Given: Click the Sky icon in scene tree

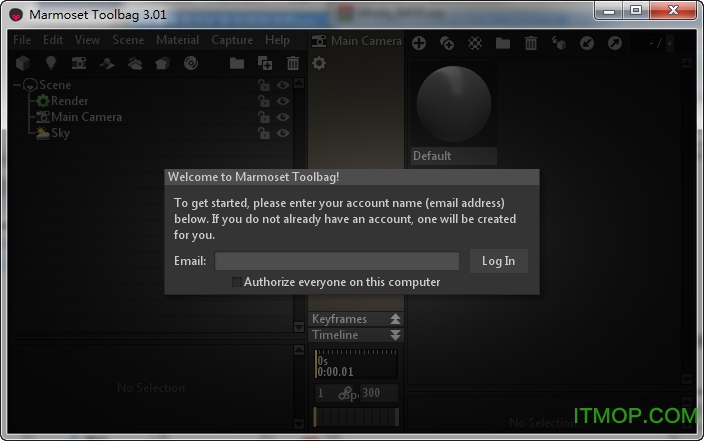Looking at the screenshot, I should (43, 133).
